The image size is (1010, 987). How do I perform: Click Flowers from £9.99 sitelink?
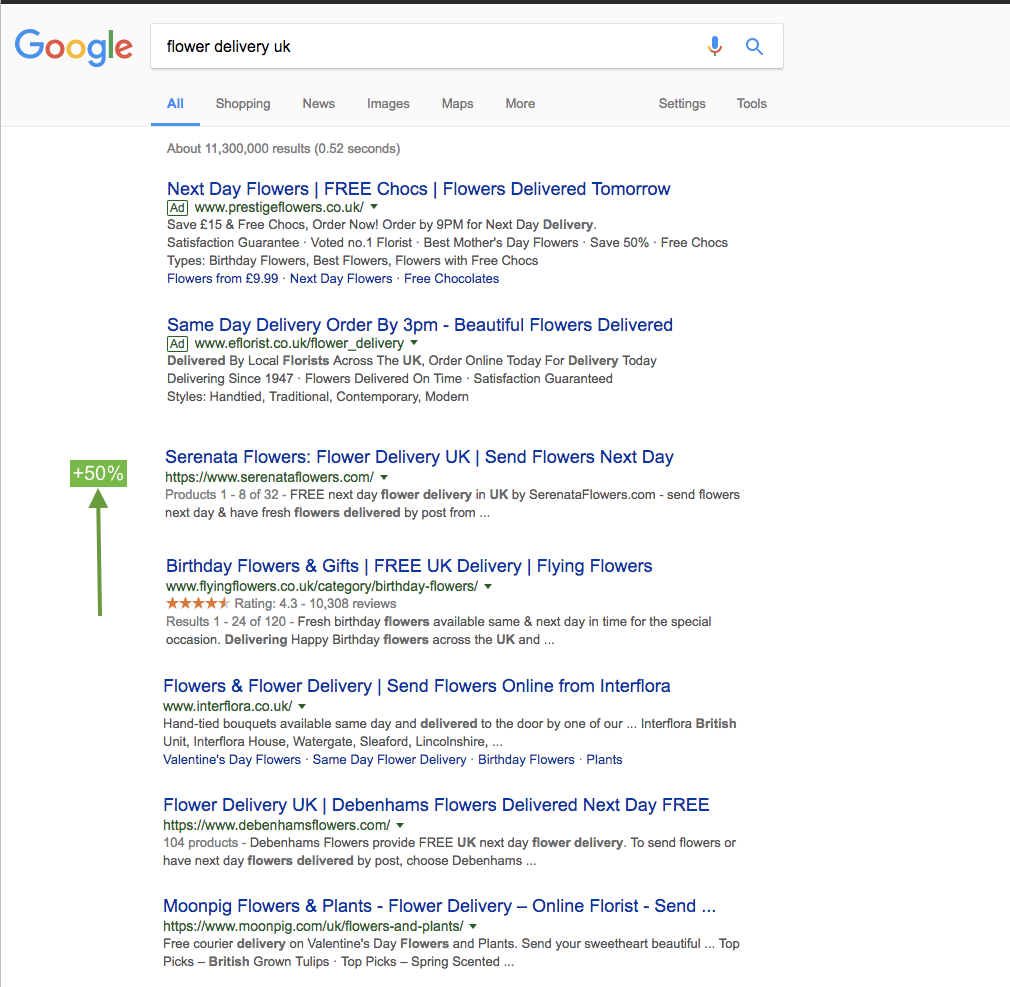[x=222, y=279]
